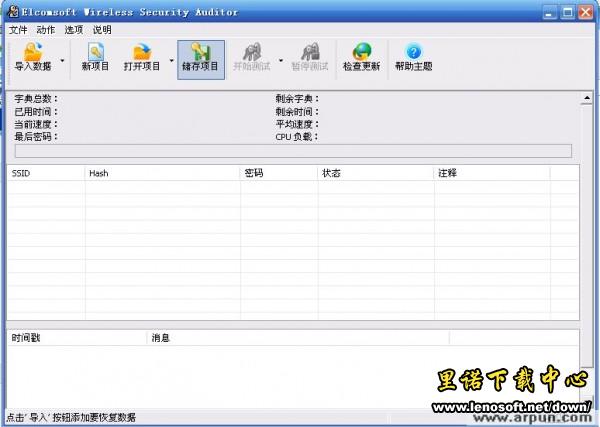Click the 剩余时间 label
The height and width of the screenshot is (427, 600).
click(297, 112)
